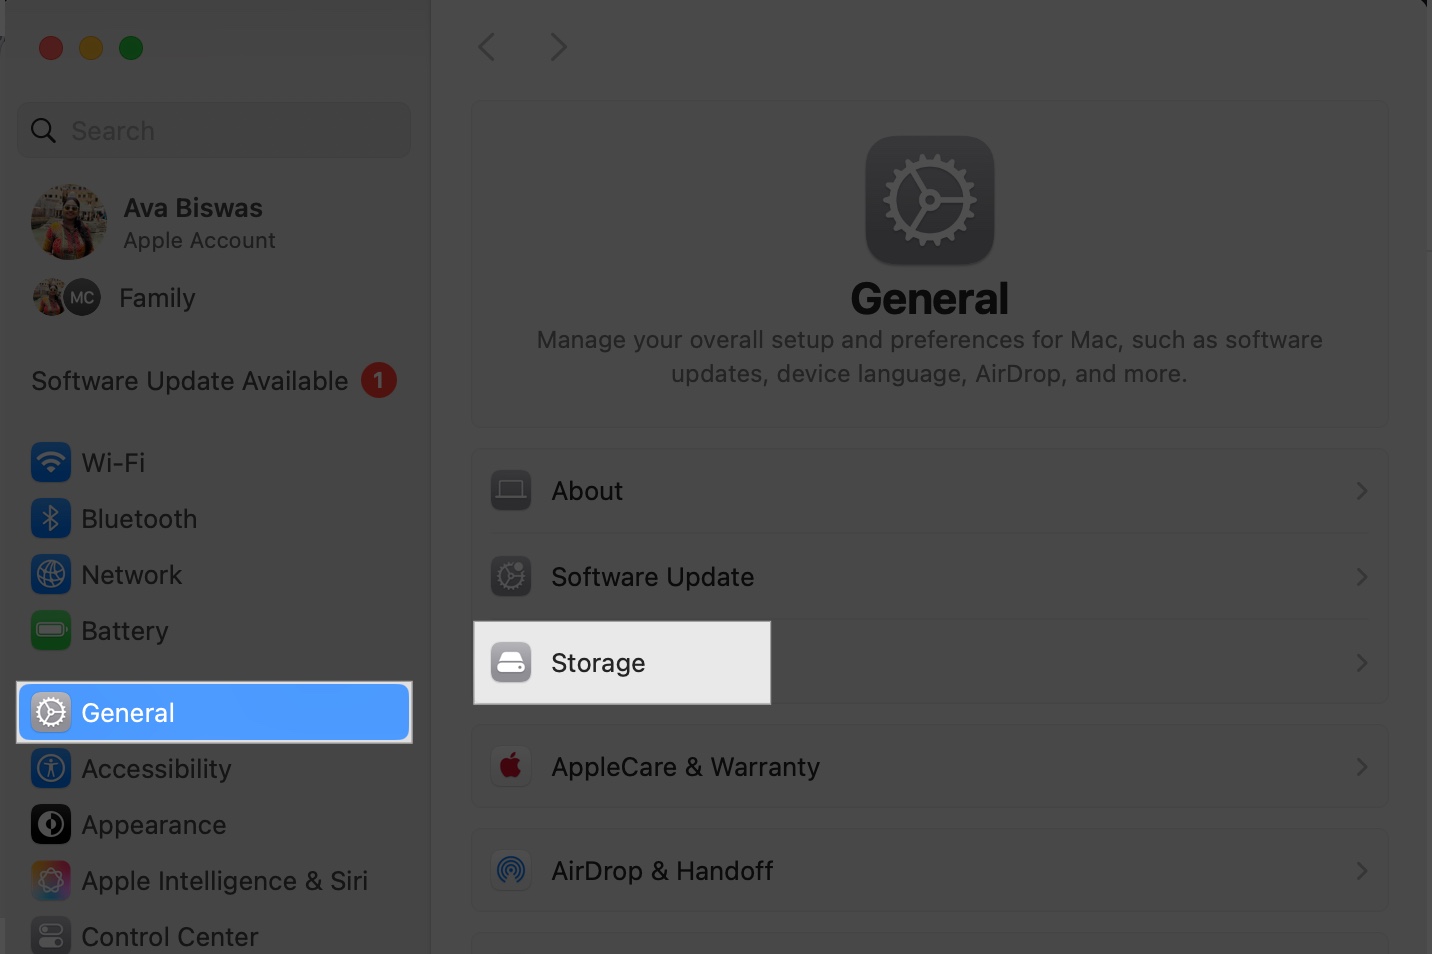Image resolution: width=1432 pixels, height=954 pixels.
Task: Click the Accessibility icon in the sidebar
Action: coord(50,768)
